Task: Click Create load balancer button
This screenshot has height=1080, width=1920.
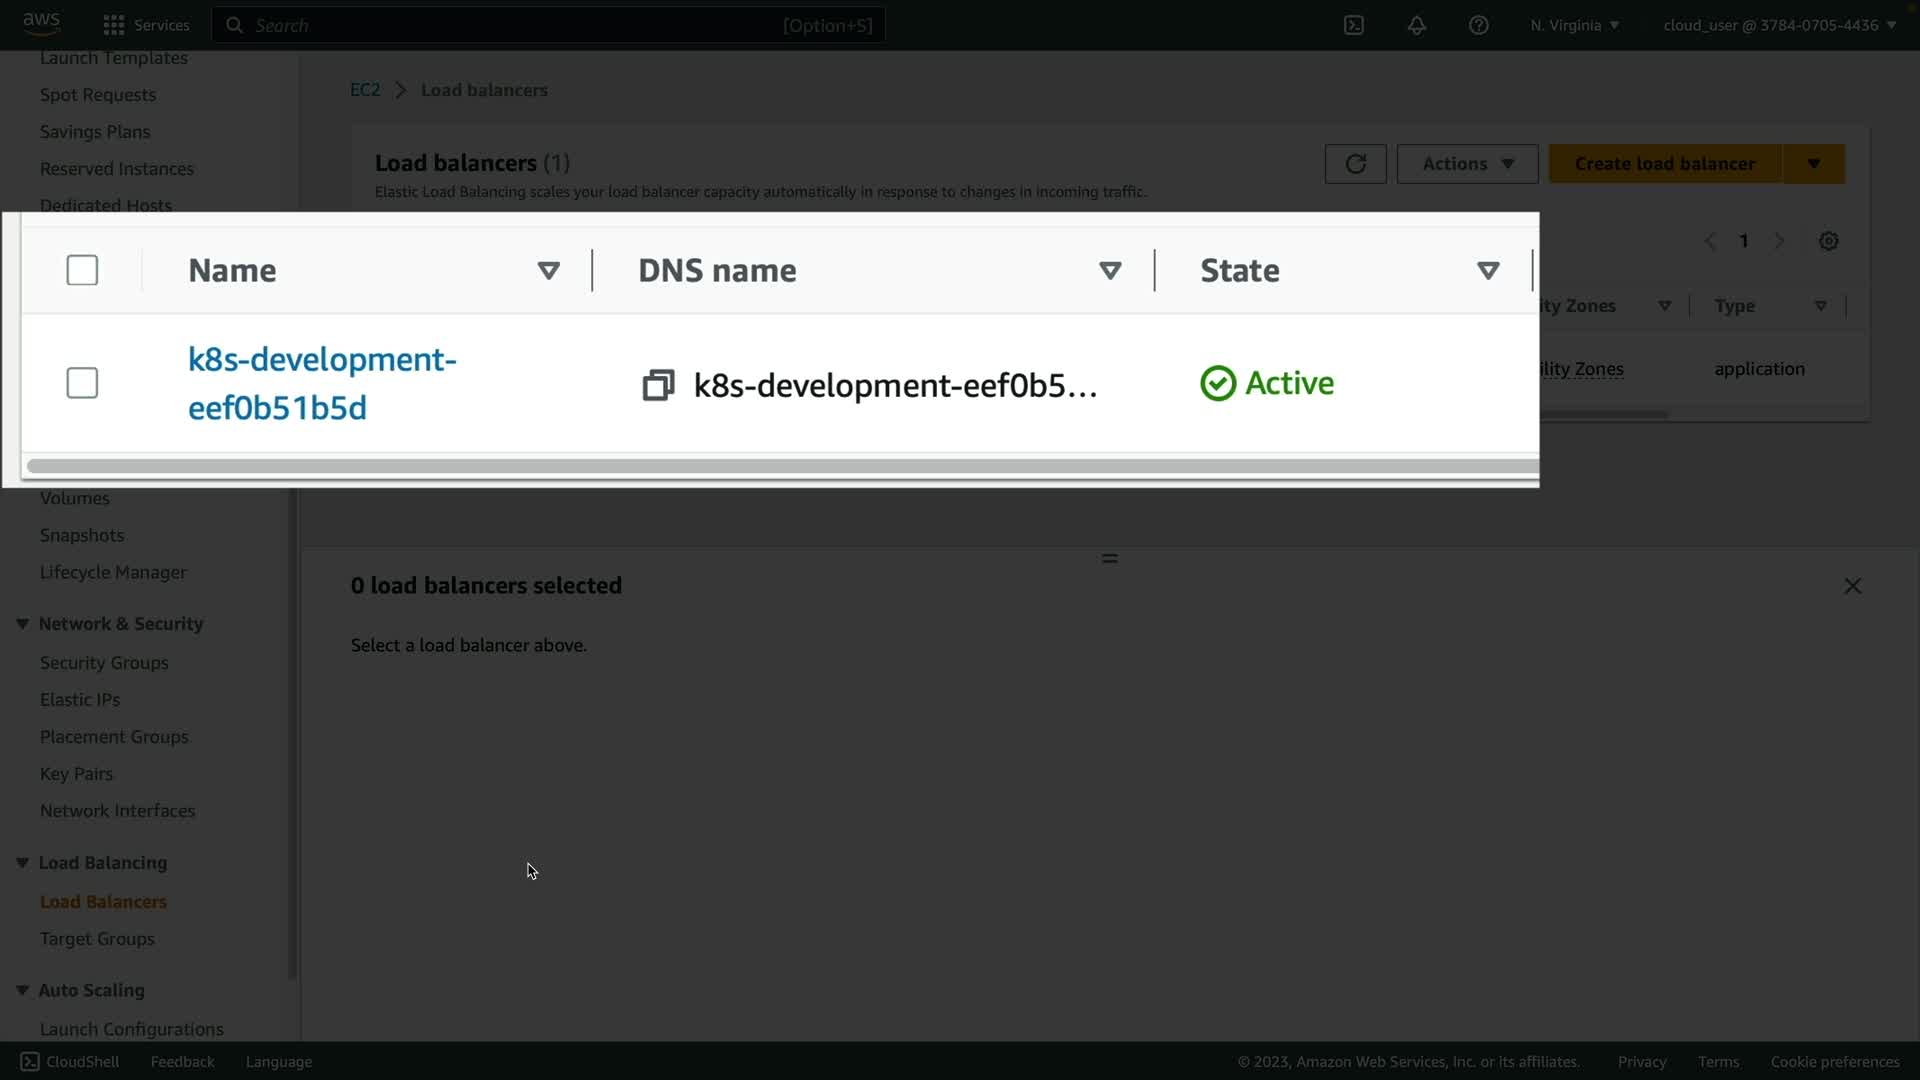Action: point(1664,164)
